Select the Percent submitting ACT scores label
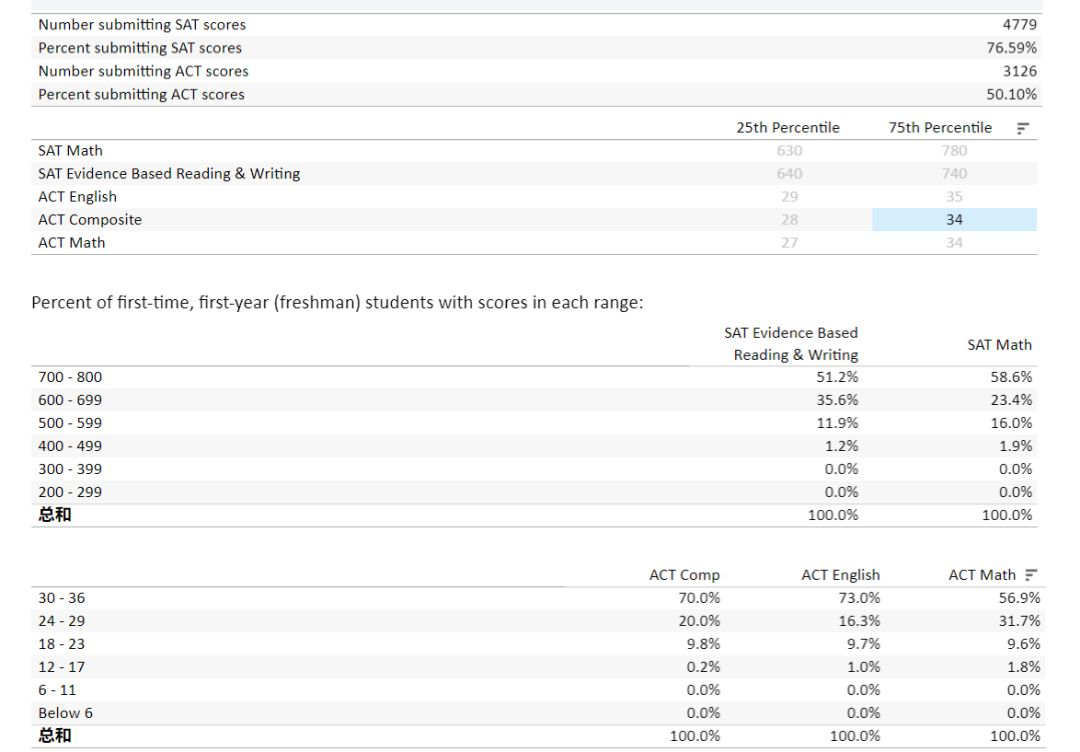 pyautogui.click(x=141, y=94)
